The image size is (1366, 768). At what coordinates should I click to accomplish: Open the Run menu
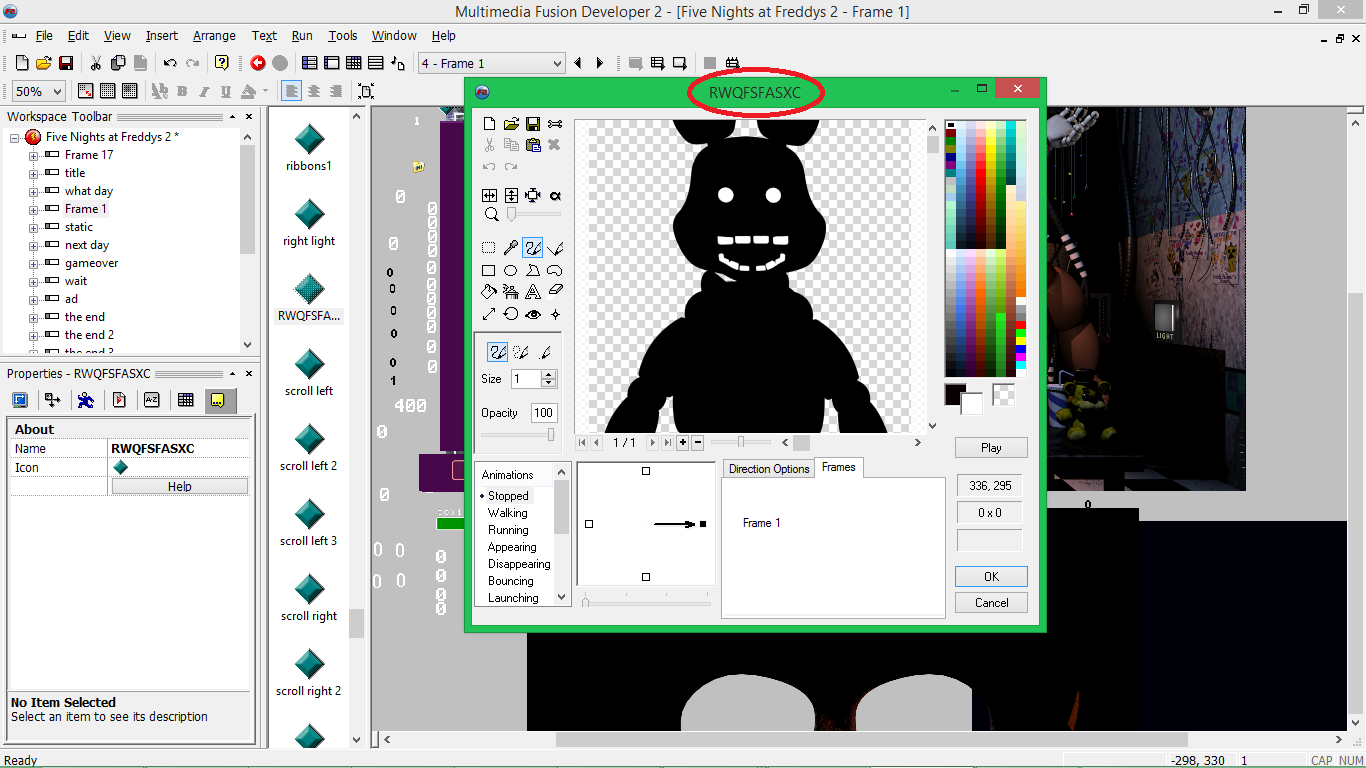point(302,35)
